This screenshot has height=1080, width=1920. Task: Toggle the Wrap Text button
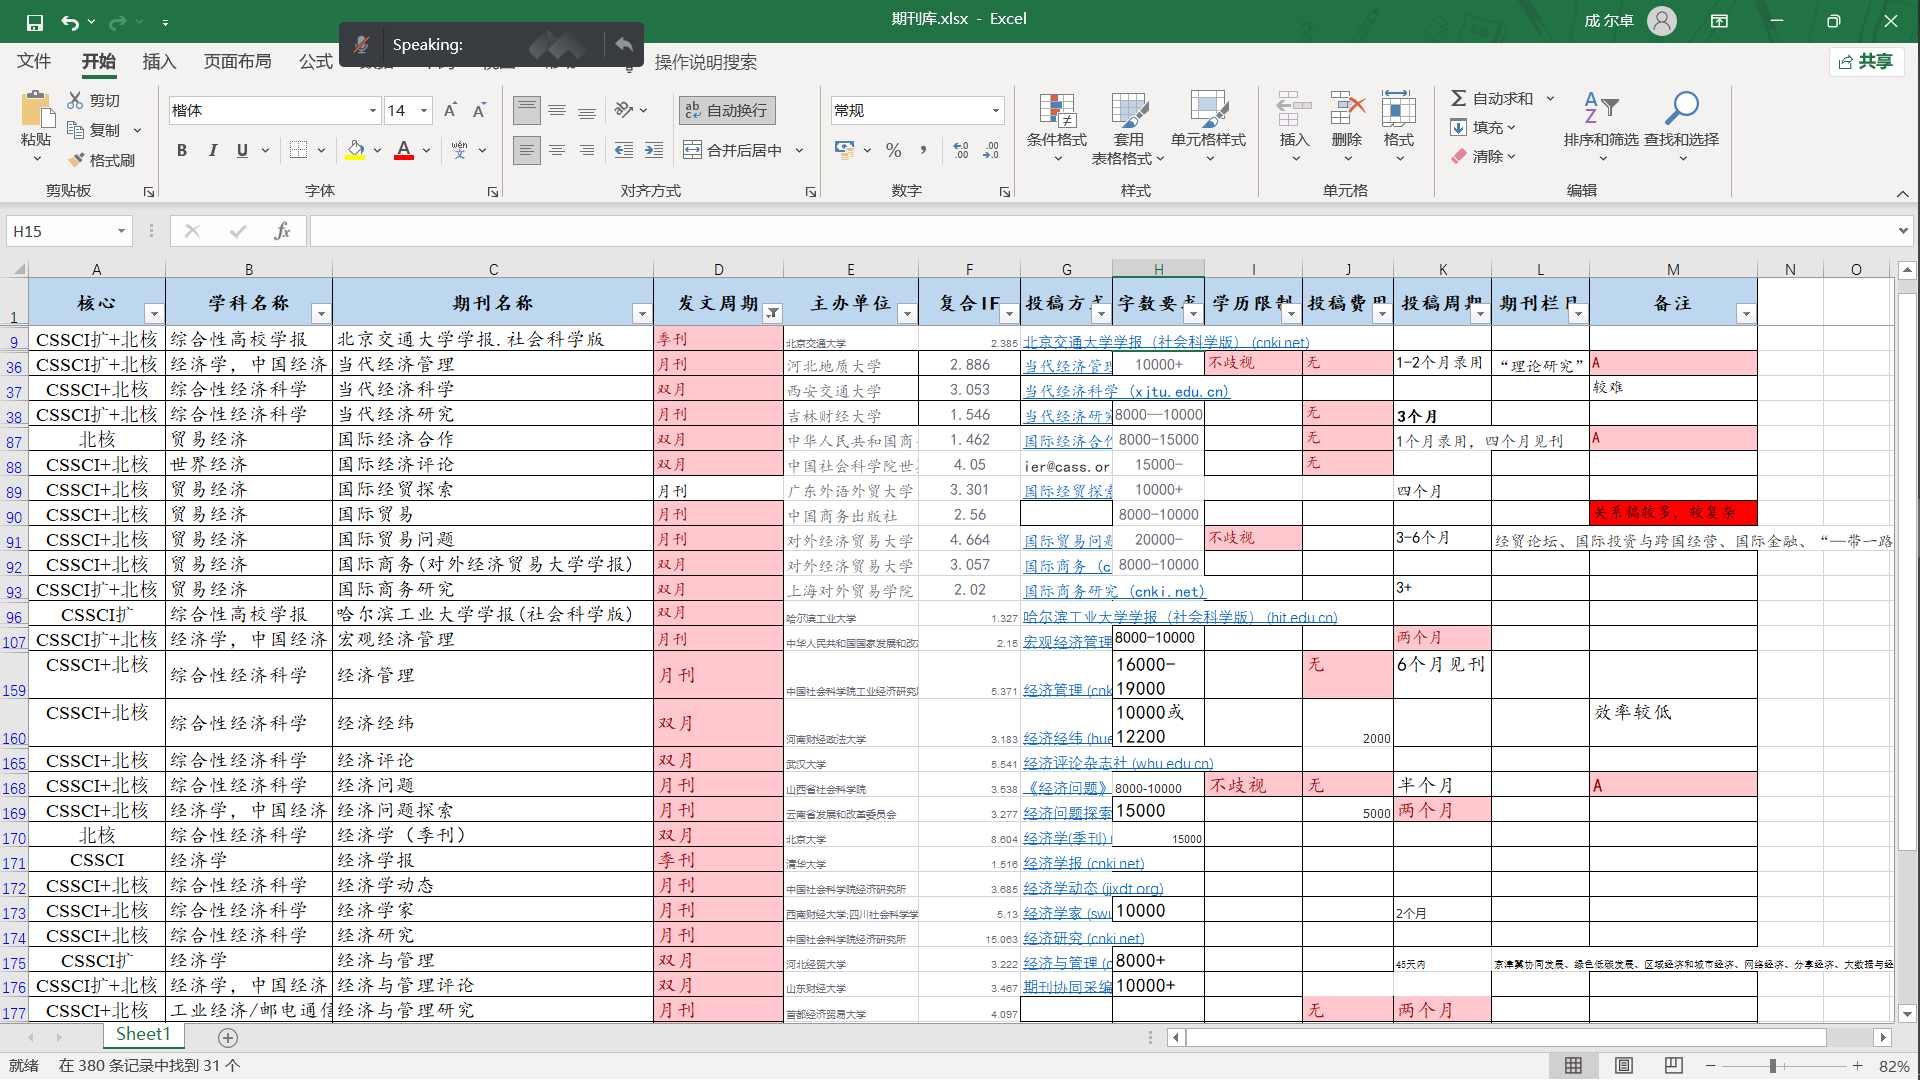pyautogui.click(x=727, y=110)
